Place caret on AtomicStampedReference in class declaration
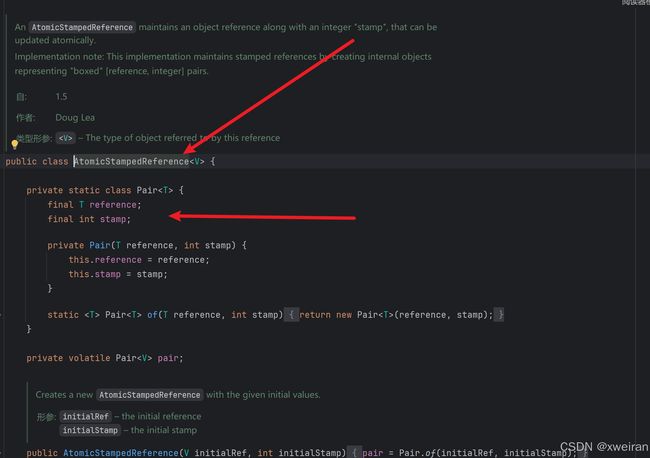650x458 pixels. click(131, 162)
